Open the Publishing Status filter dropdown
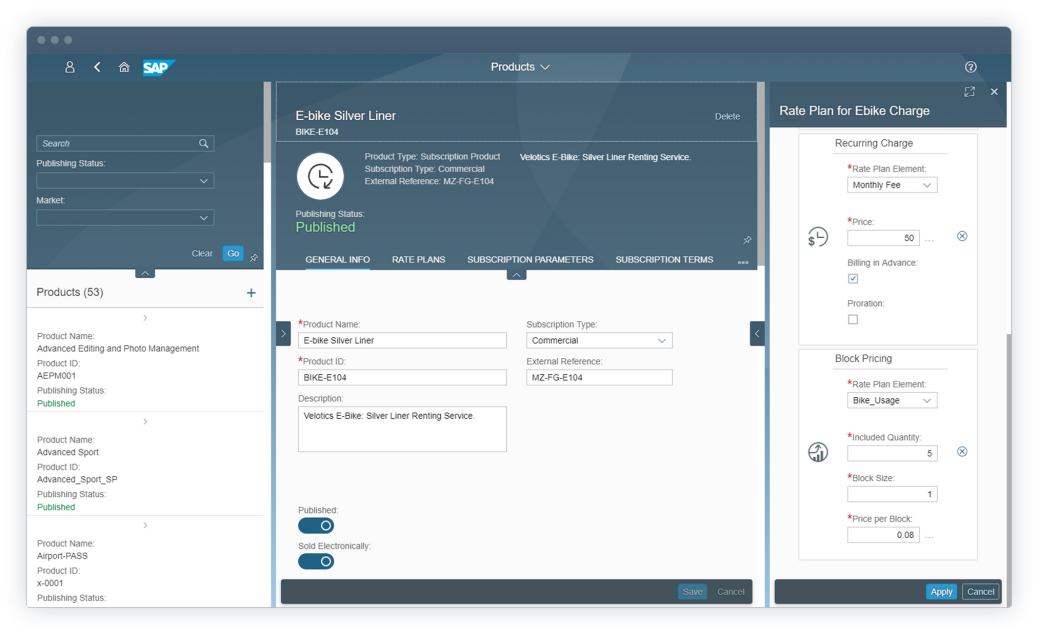Screen dimensions: 1038x634 point(125,181)
